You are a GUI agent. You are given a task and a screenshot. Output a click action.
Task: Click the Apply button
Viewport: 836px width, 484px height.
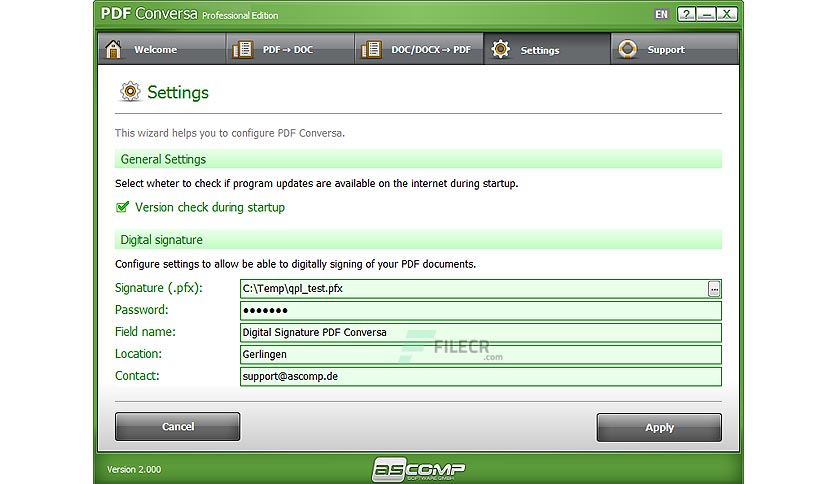click(659, 427)
